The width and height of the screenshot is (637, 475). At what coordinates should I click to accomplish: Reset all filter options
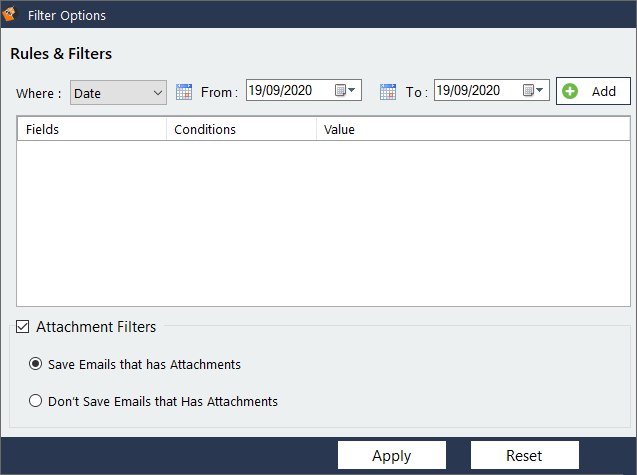coord(524,455)
